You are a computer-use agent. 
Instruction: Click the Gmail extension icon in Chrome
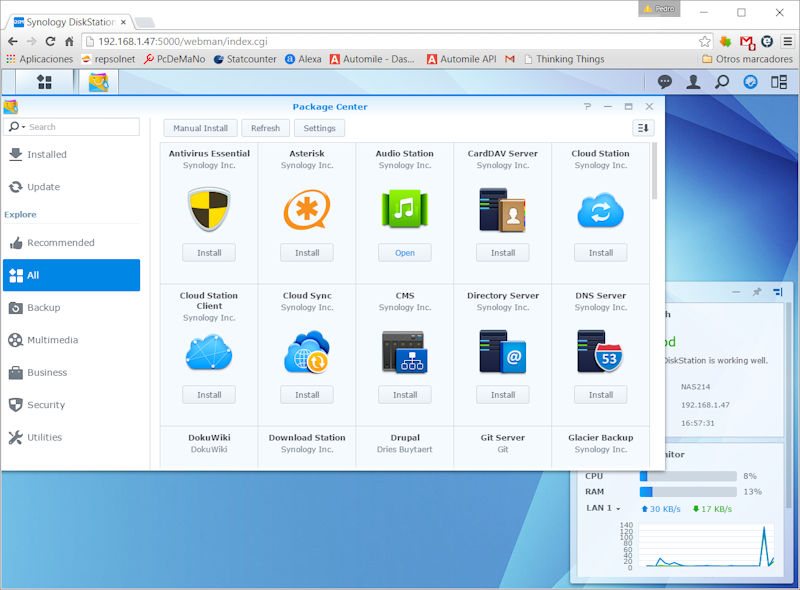(747, 42)
